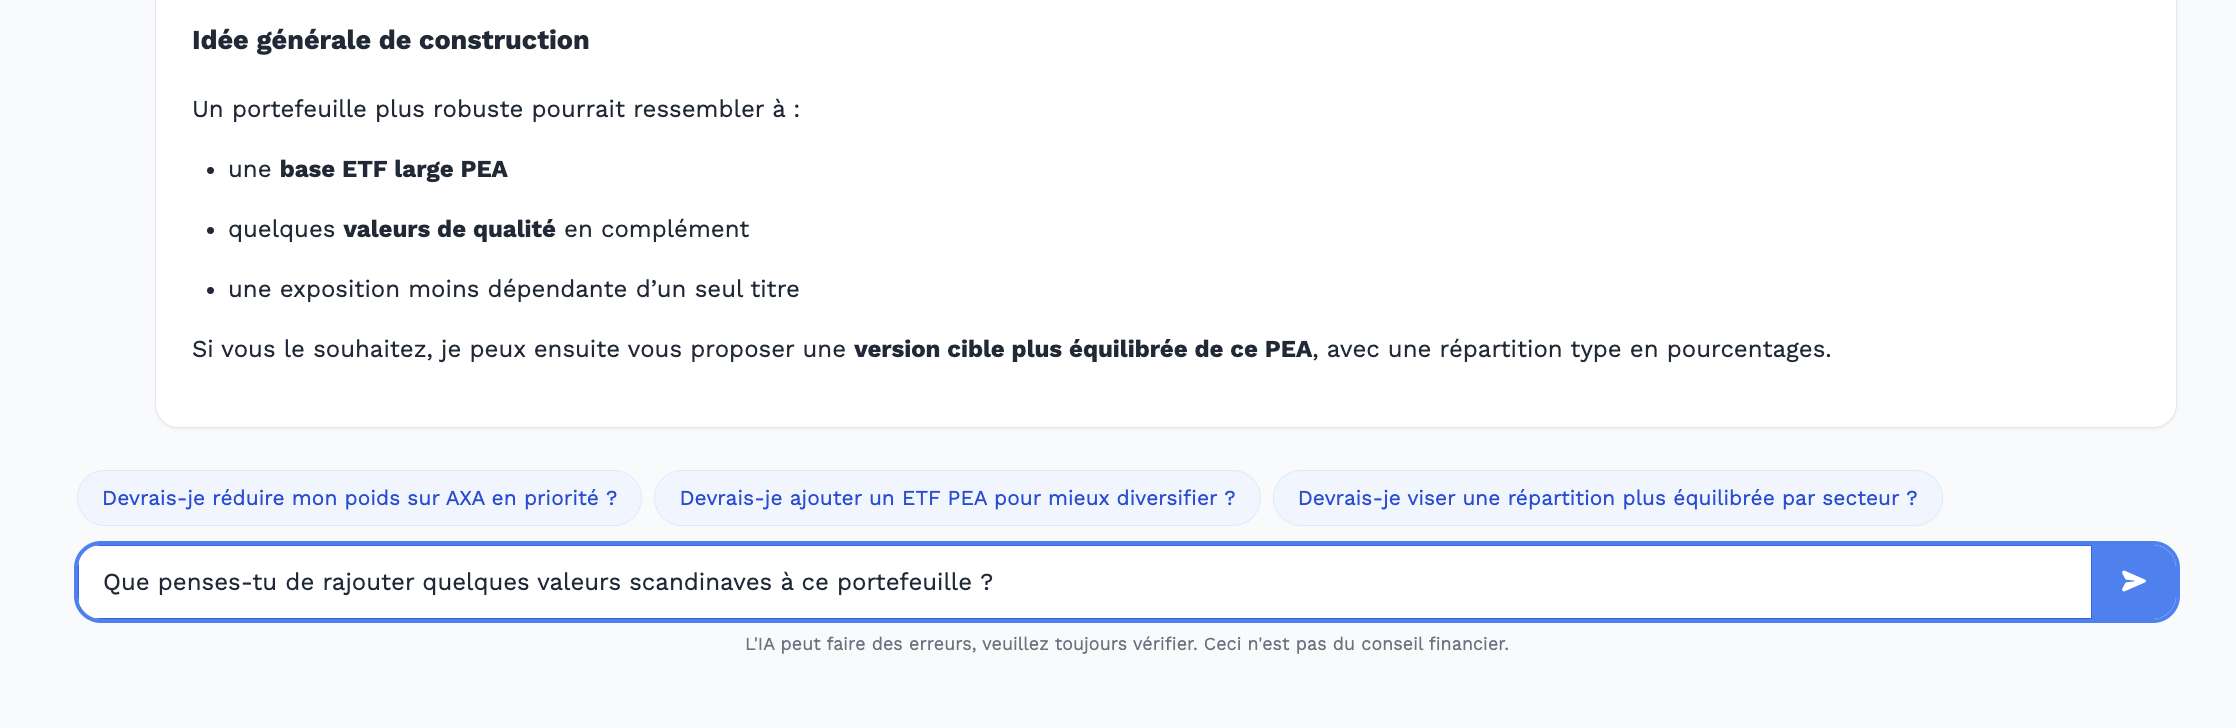The width and height of the screenshot is (2236, 728).
Task: Pick the balanced sector allocation suggestion
Action: tap(1607, 498)
